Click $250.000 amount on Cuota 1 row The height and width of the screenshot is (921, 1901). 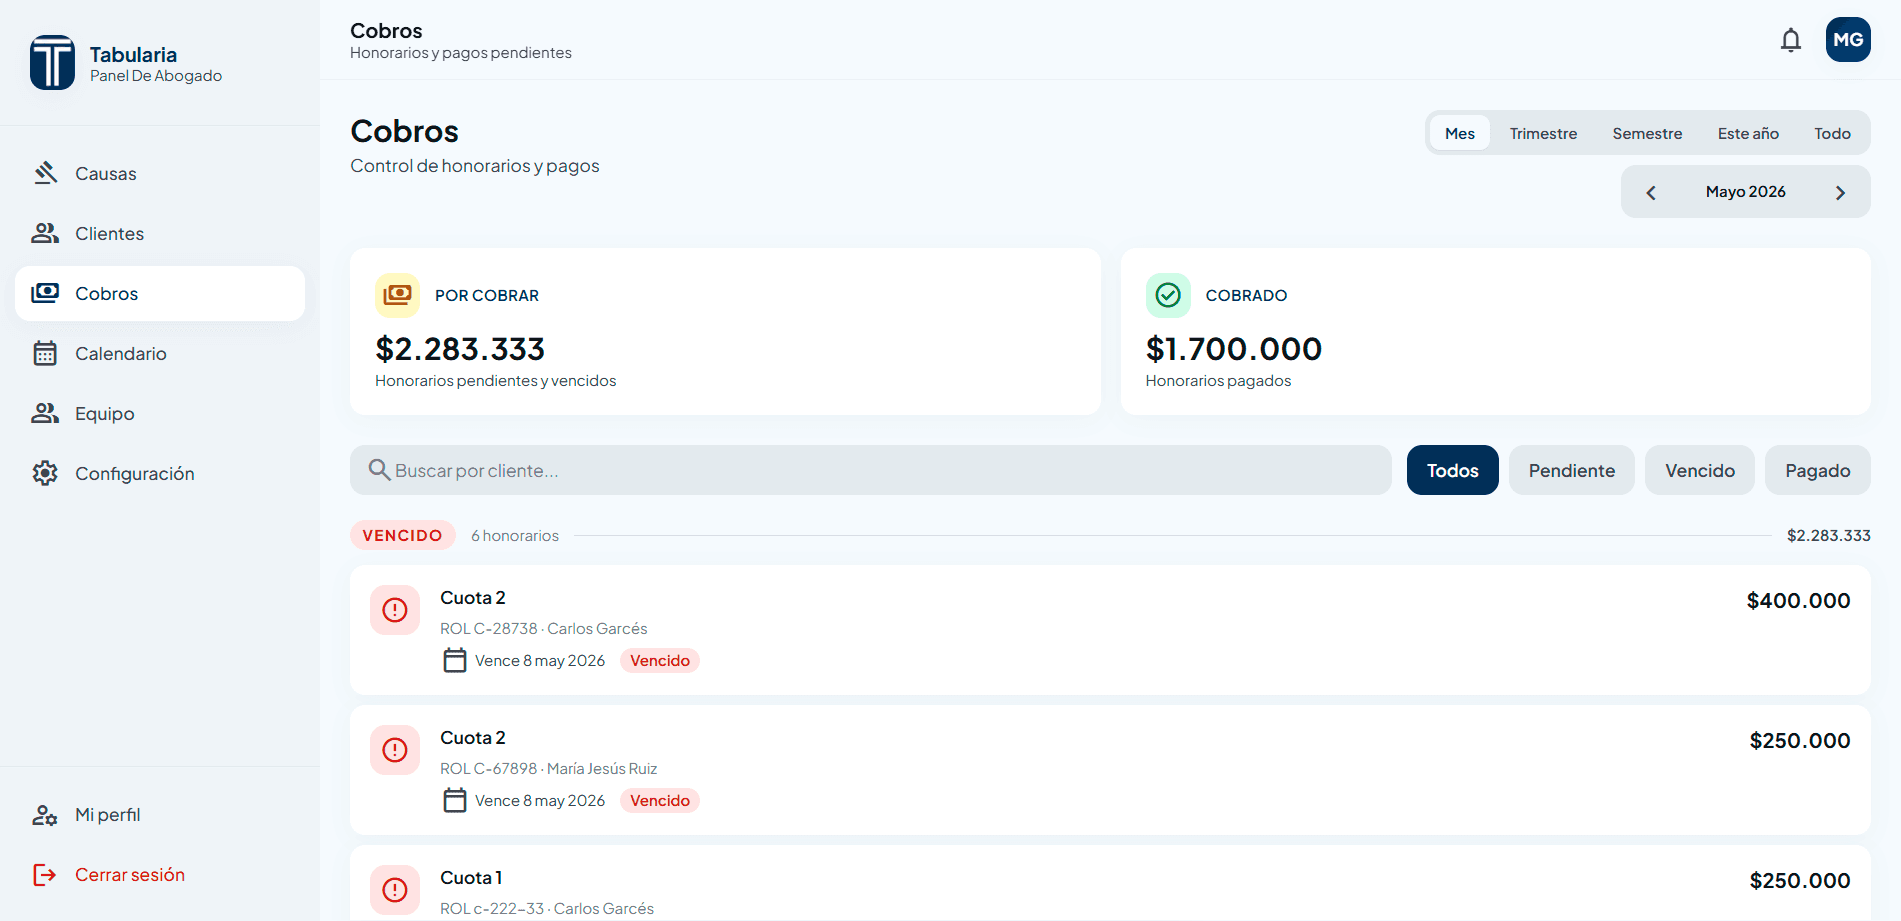pyautogui.click(x=1800, y=881)
